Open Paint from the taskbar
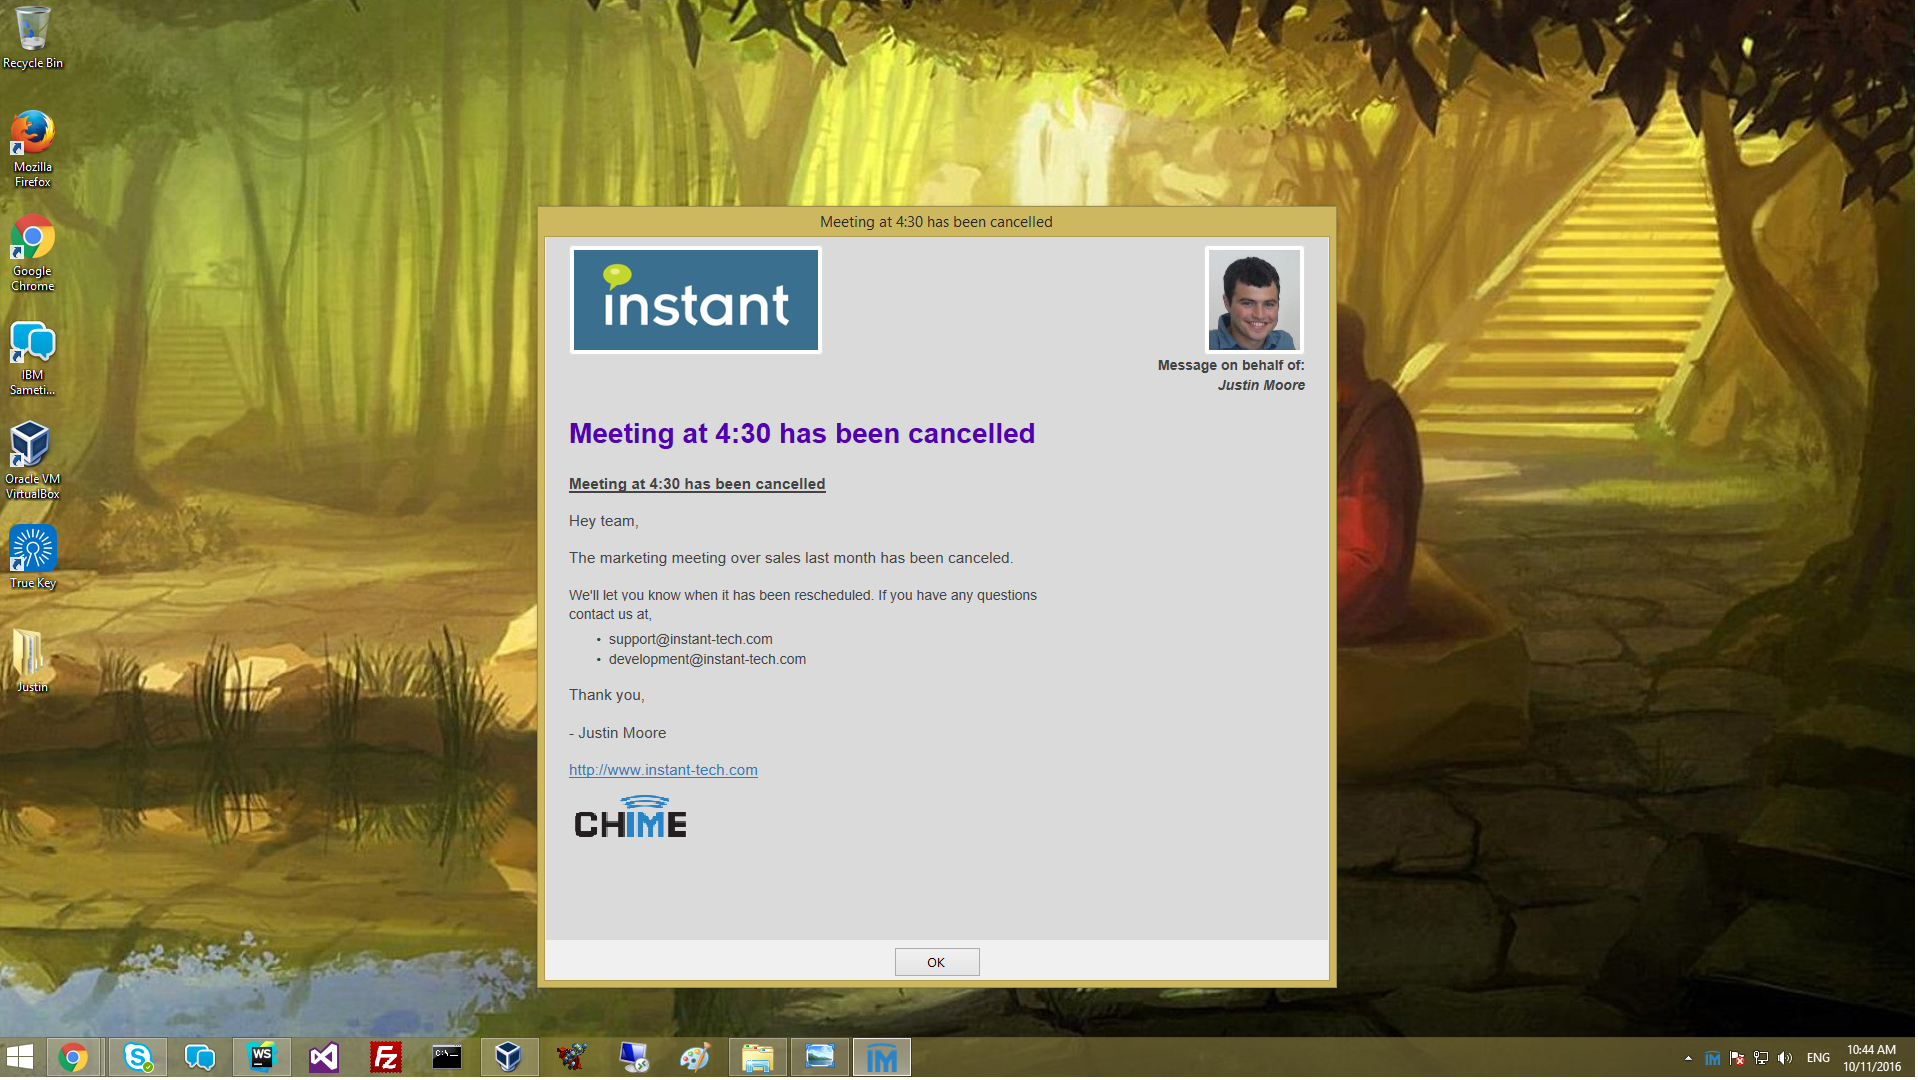This screenshot has width=1918, height=1080. tap(696, 1058)
